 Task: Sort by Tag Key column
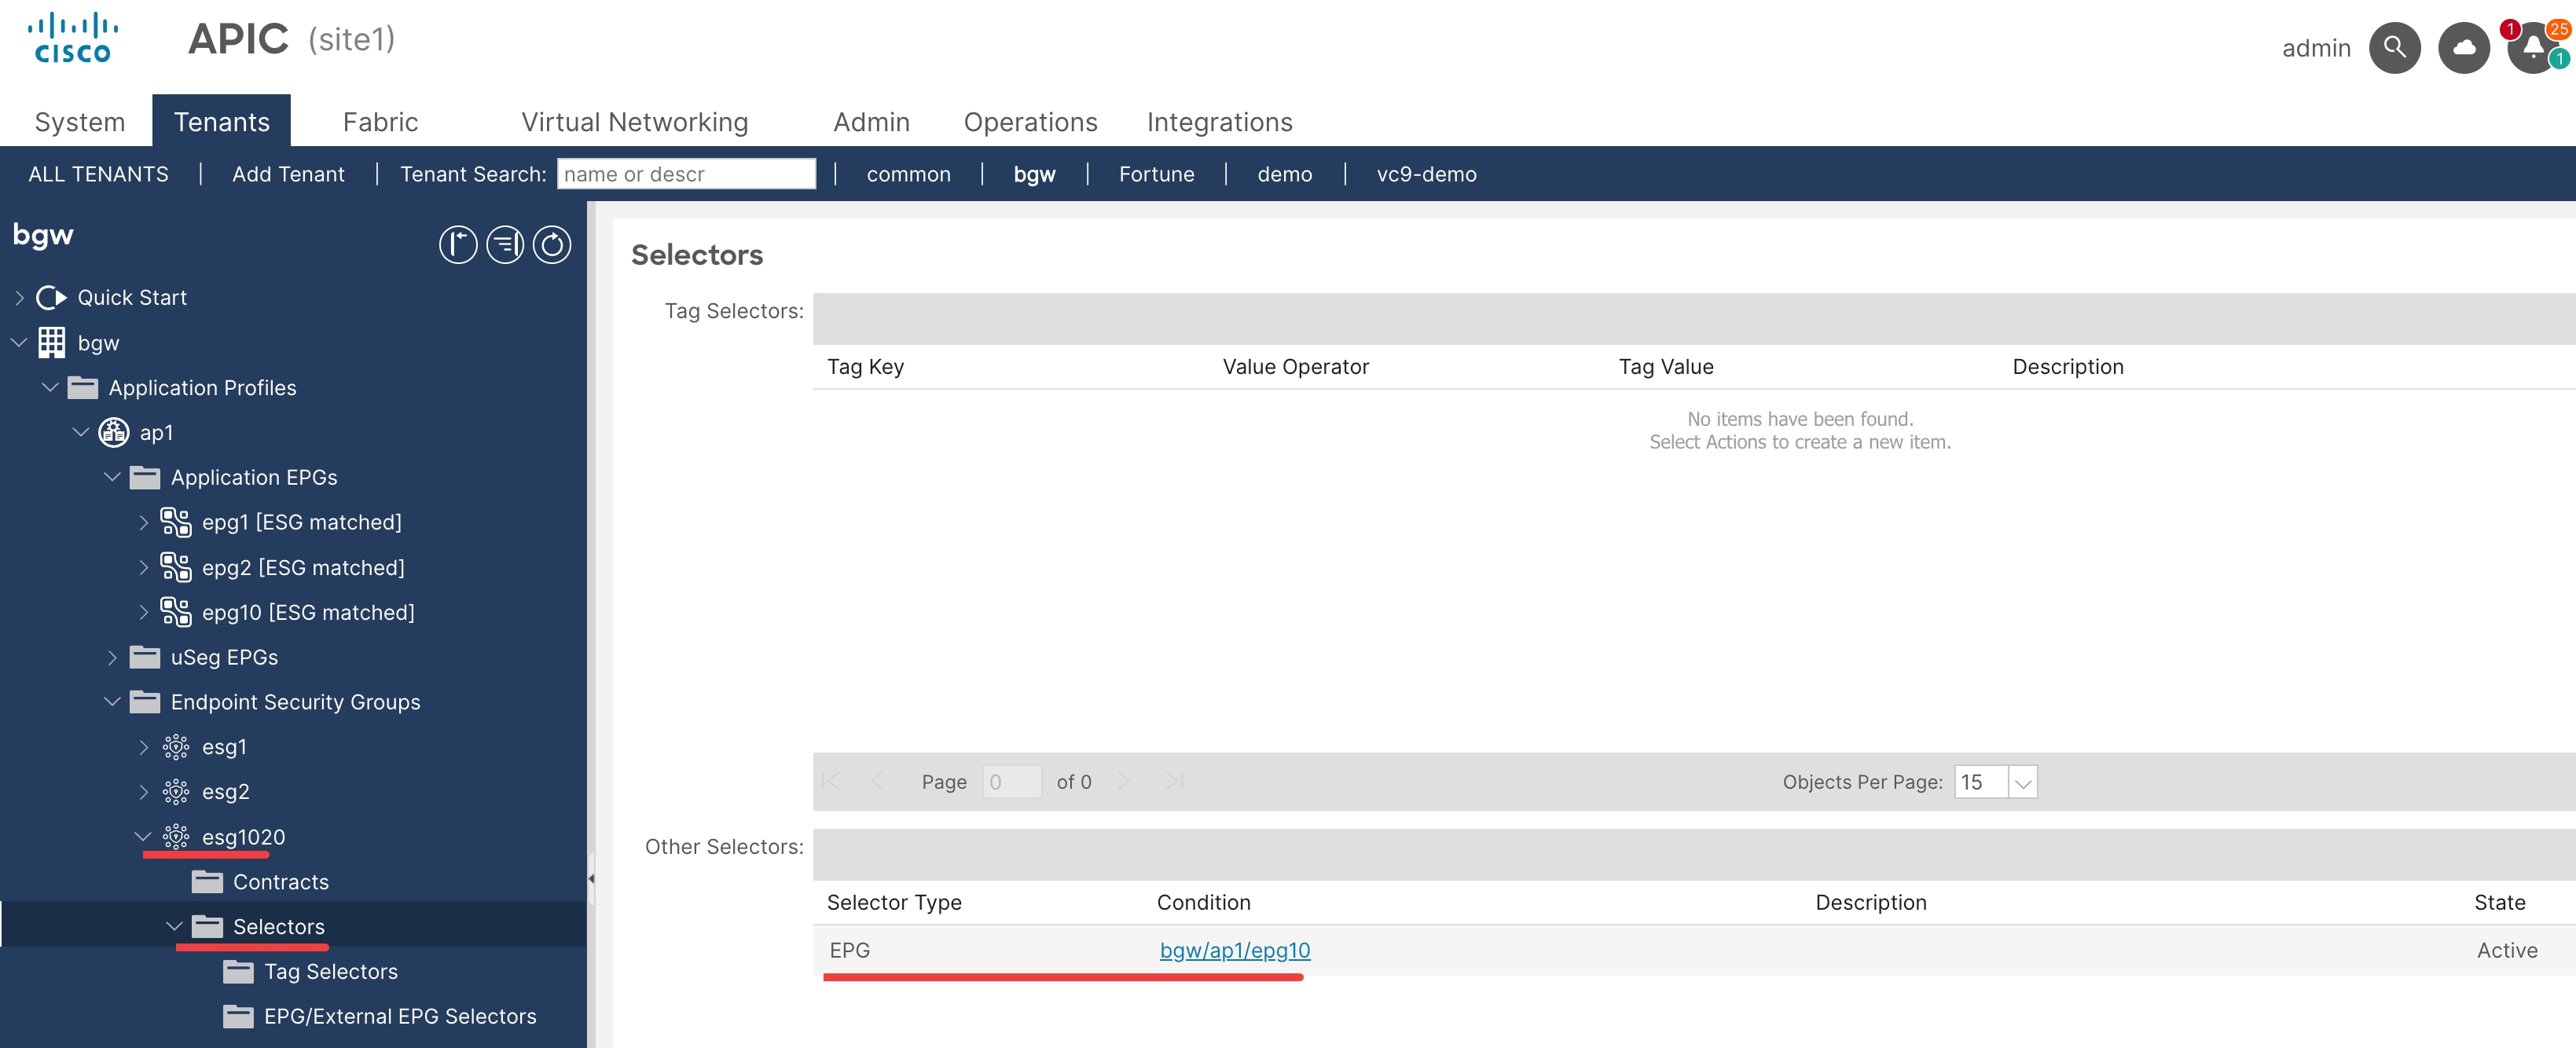[x=865, y=367]
